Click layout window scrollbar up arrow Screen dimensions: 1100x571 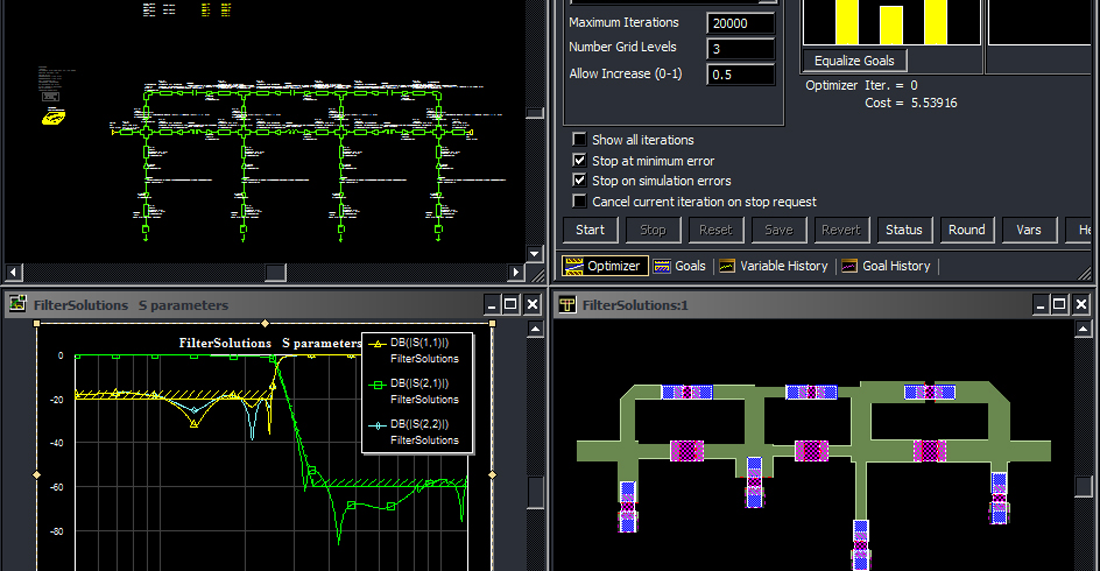click(1084, 329)
